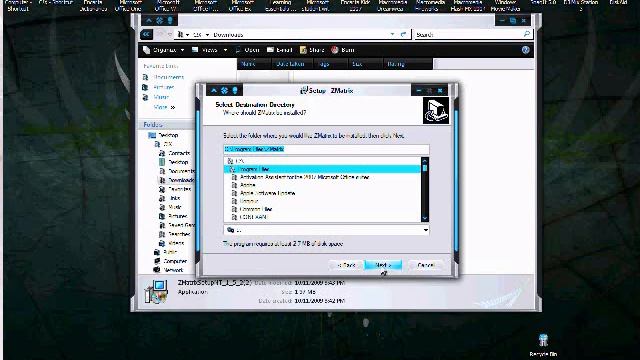The height and width of the screenshot is (360, 640).
Task: Click the installer computer icon in Setup header
Action: pos(436,110)
